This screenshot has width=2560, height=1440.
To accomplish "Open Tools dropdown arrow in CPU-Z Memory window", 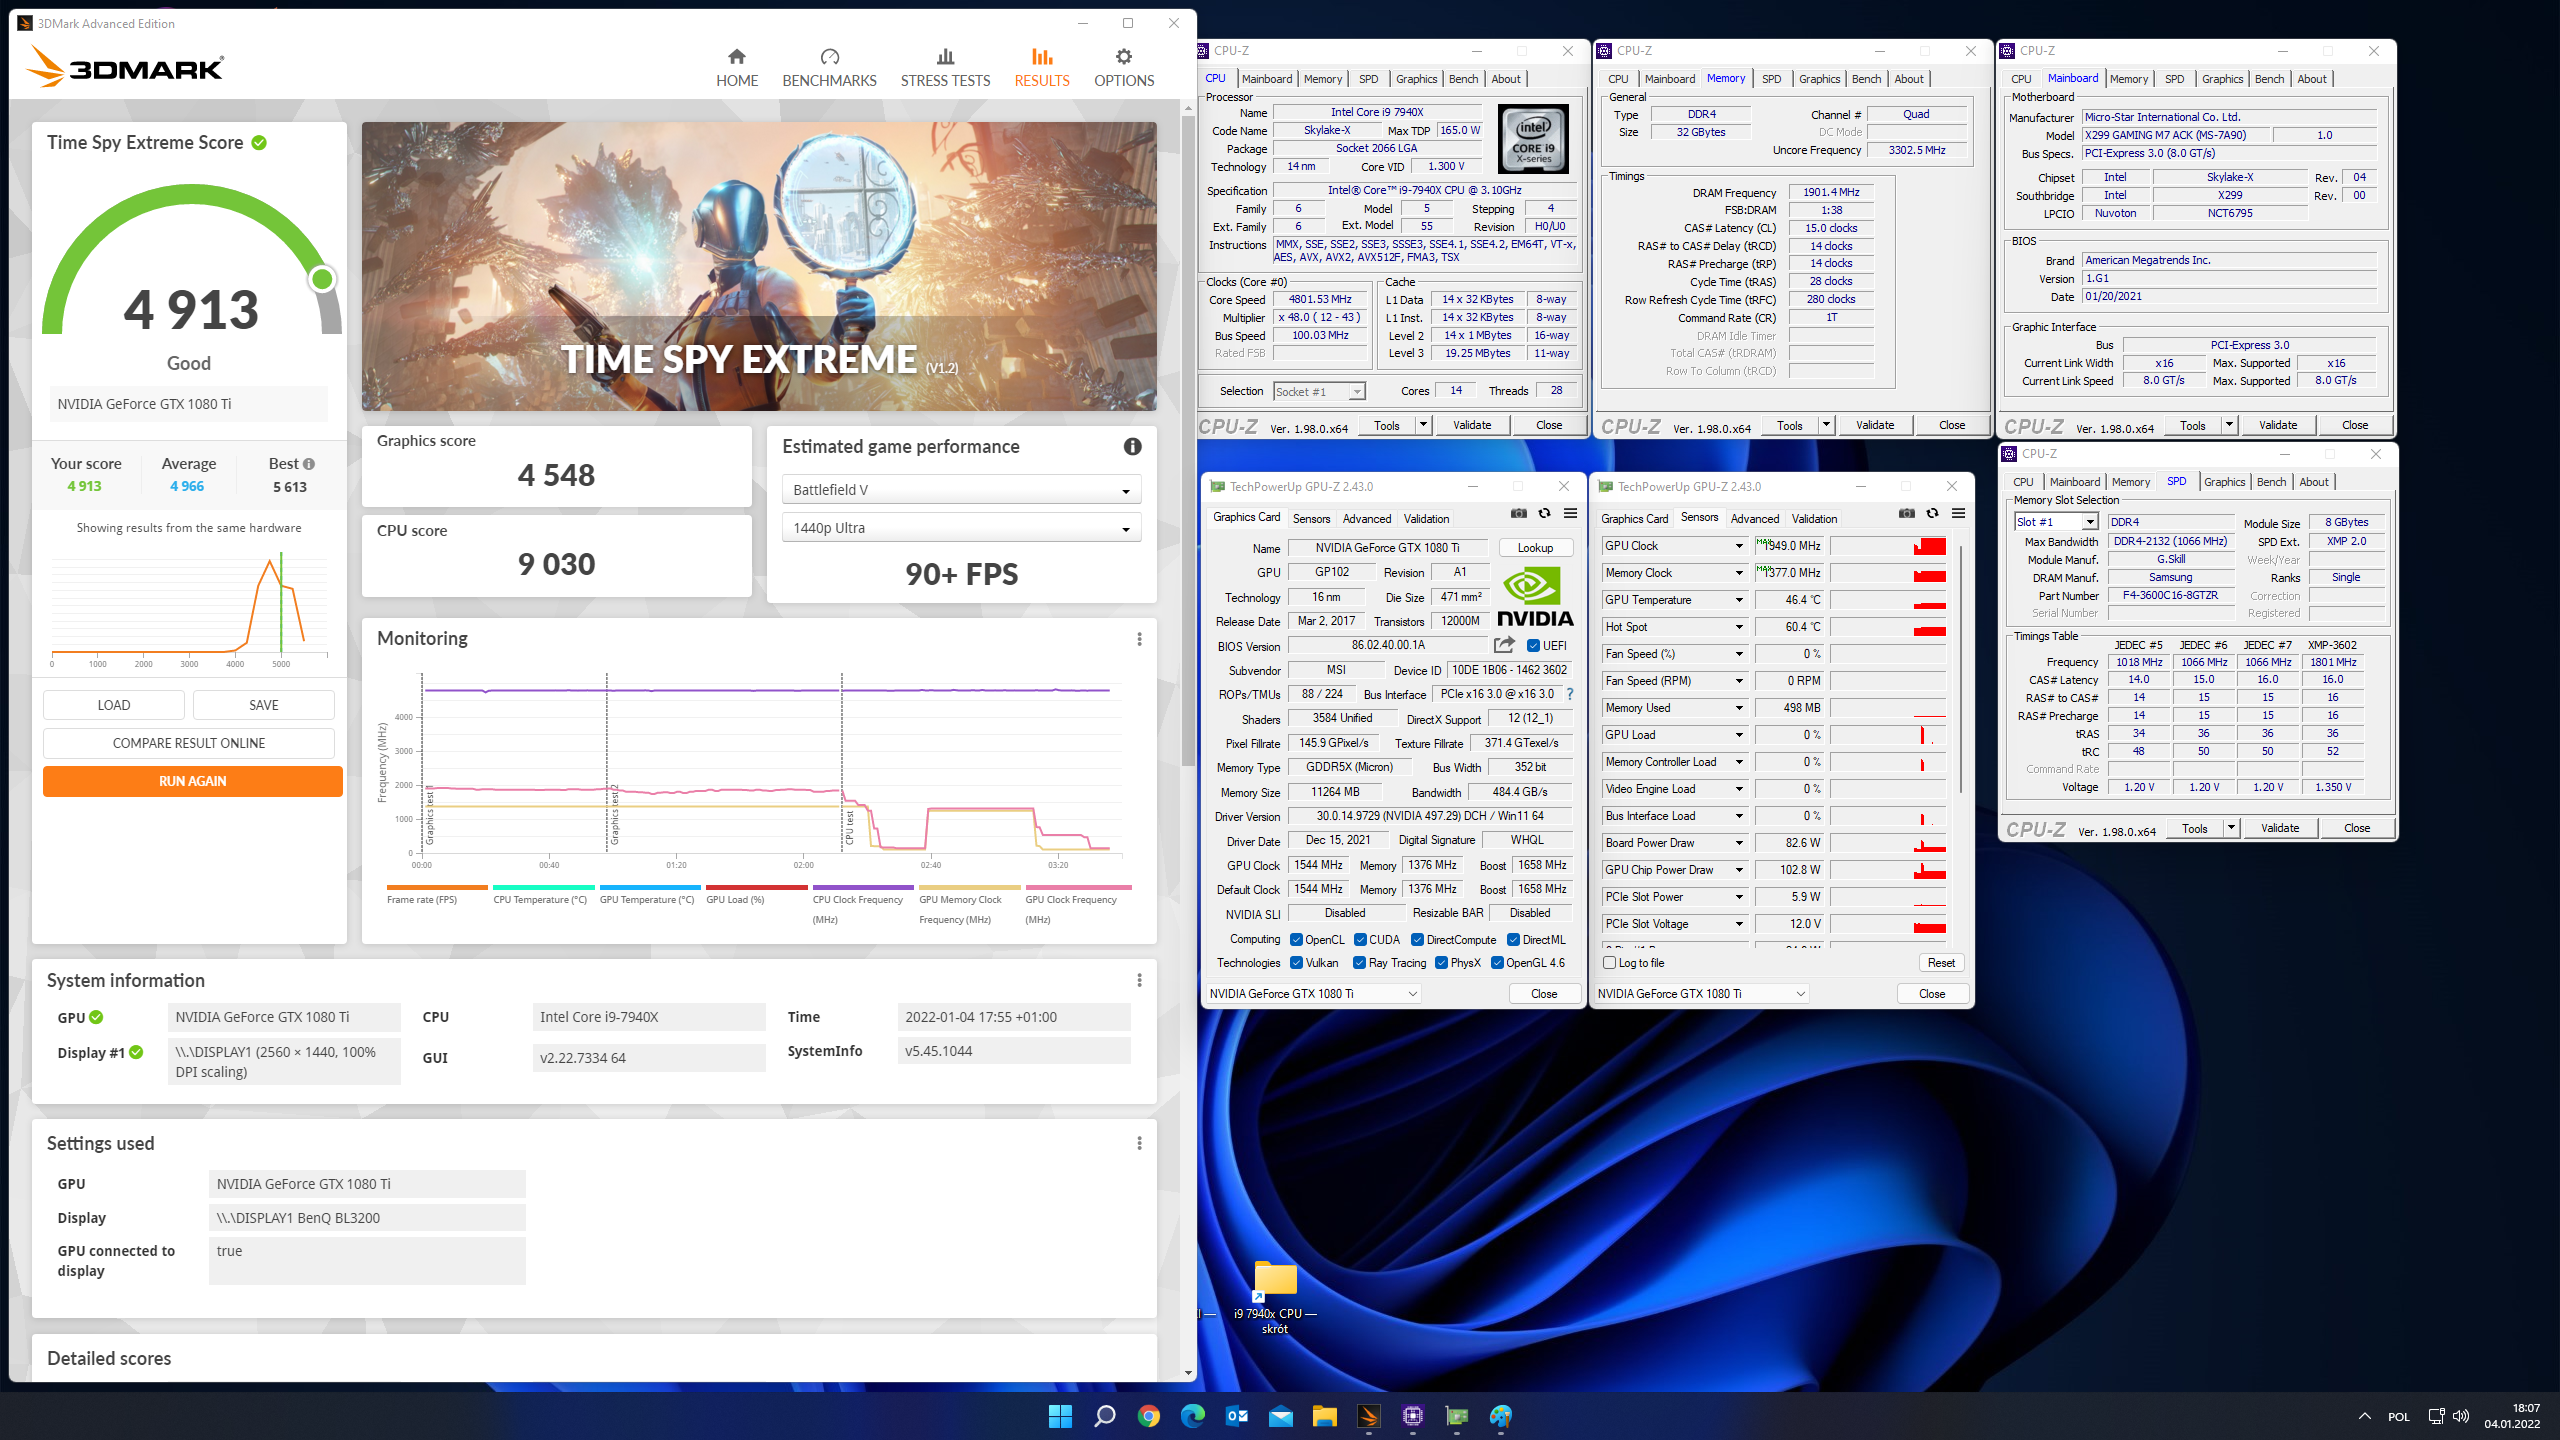I will pos(1826,425).
